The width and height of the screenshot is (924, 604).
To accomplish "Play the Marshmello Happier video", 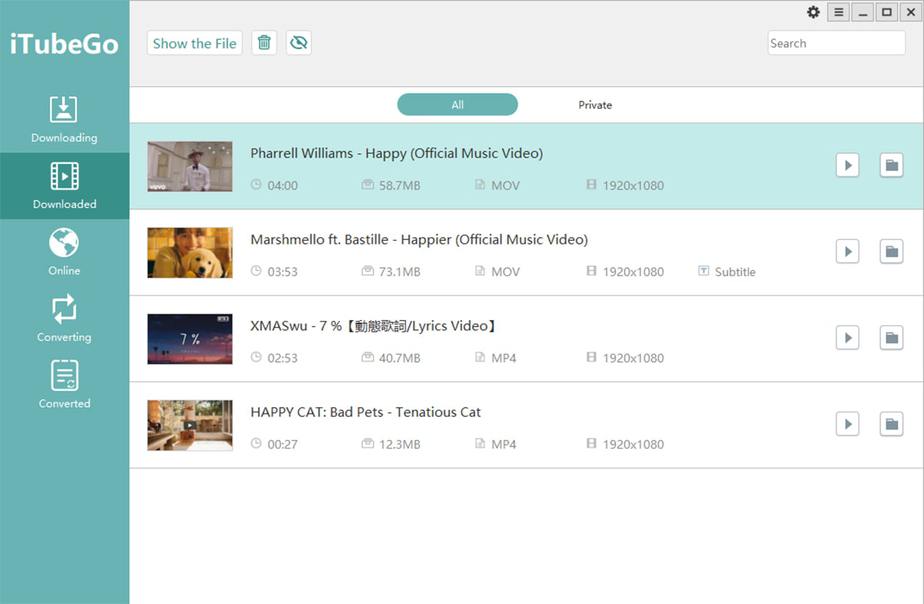I will [847, 252].
